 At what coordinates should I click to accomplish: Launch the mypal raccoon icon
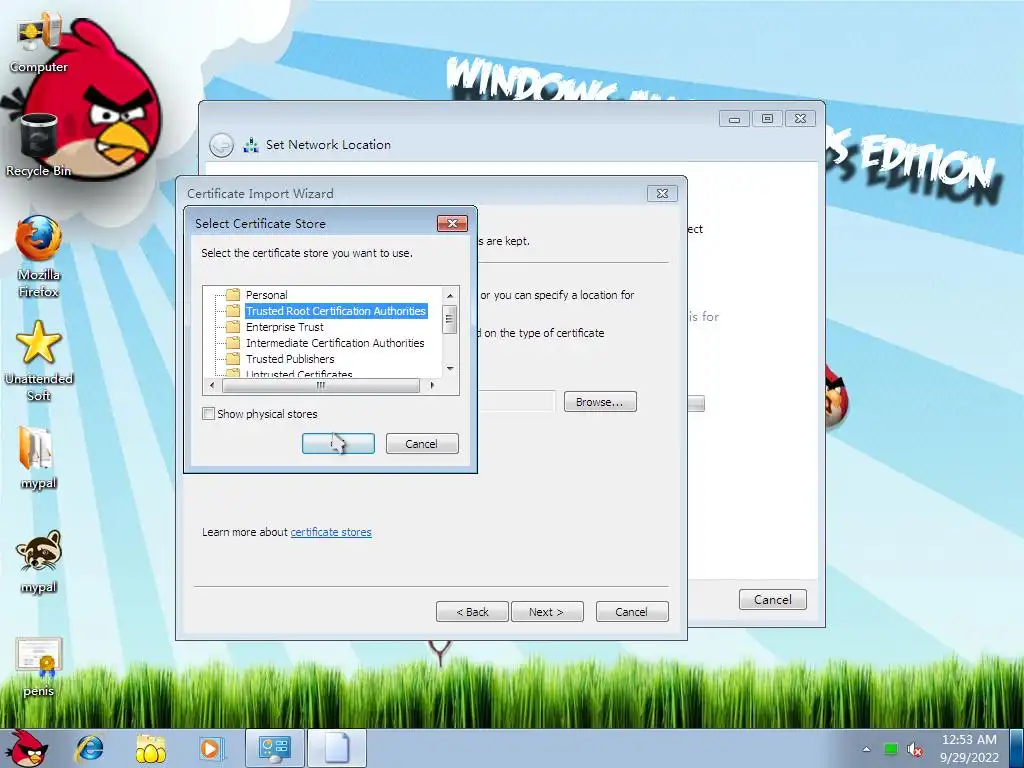click(39, 562)
